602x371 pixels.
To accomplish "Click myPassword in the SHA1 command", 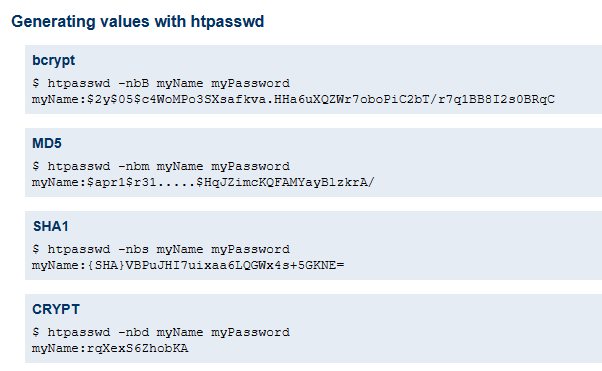I will (x=251, y=249).
